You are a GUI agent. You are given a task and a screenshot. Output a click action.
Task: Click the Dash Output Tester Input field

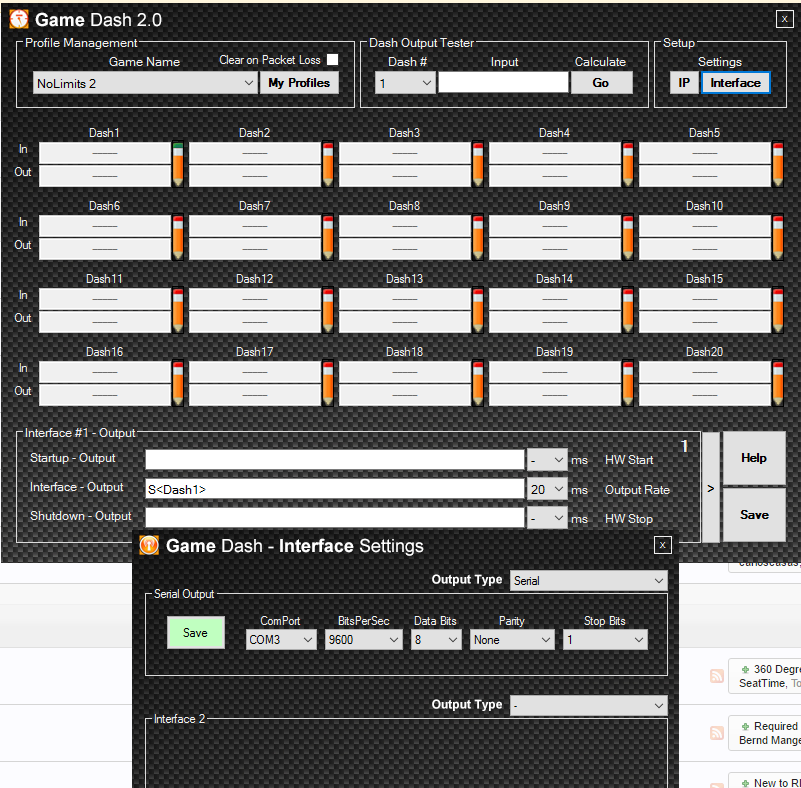coord(504,83)
